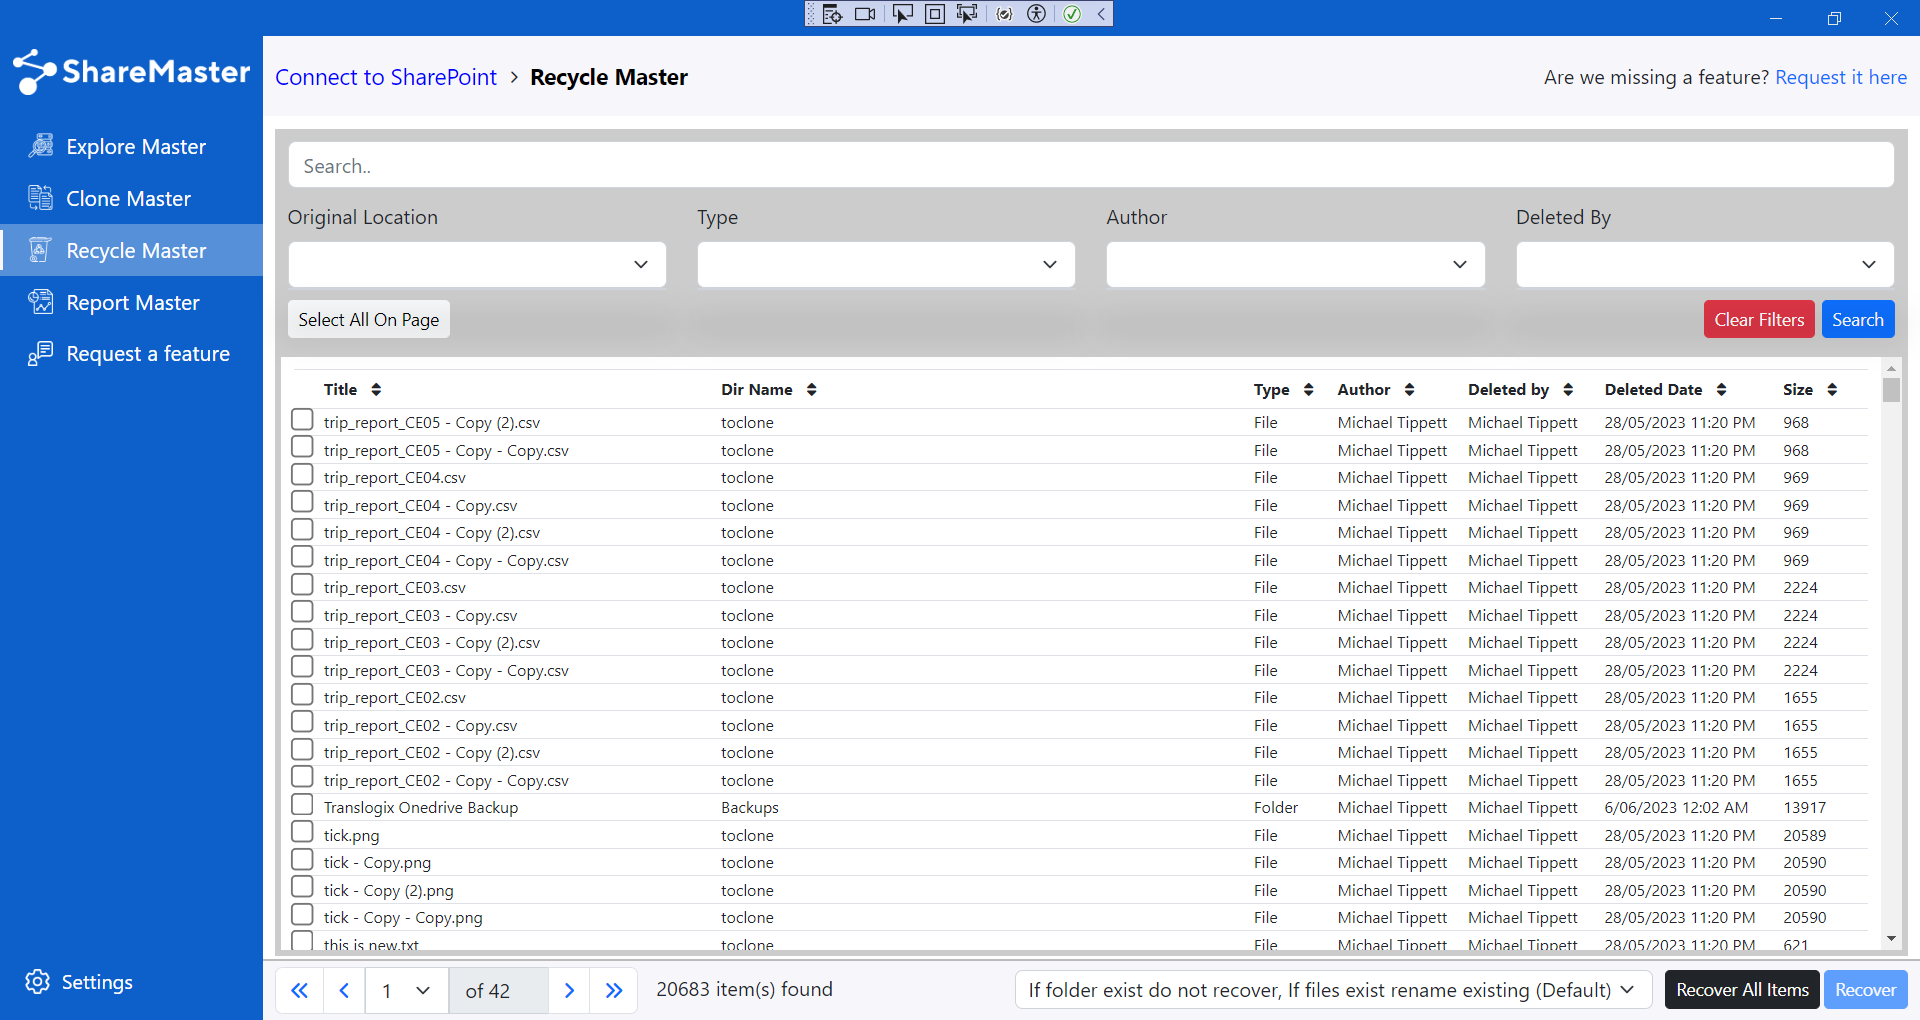1920x1020 pixels.
Task: Click the 'of 42' page count field
Action: (498, 991)
